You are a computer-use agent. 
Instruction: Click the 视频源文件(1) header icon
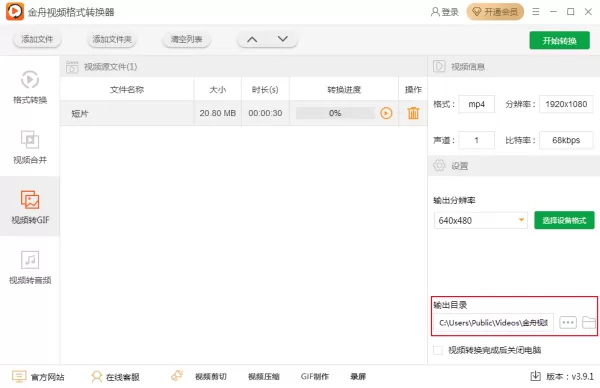pyautogui.click(x=72, y=67)
